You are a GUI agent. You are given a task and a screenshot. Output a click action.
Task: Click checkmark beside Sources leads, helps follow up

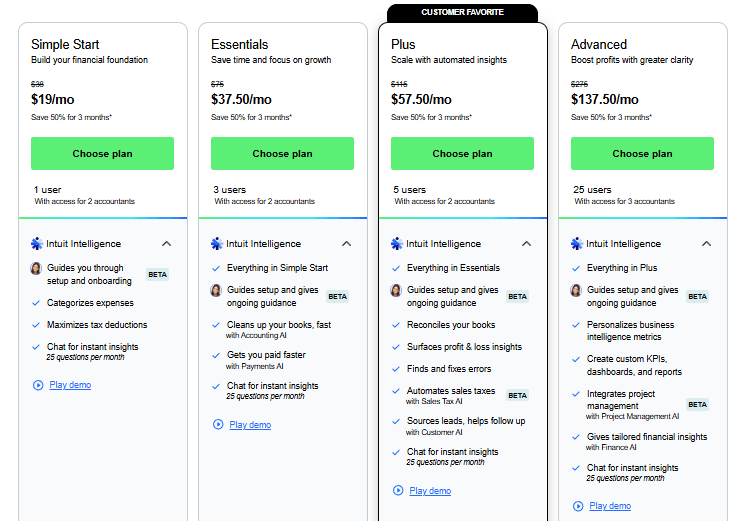396,421
